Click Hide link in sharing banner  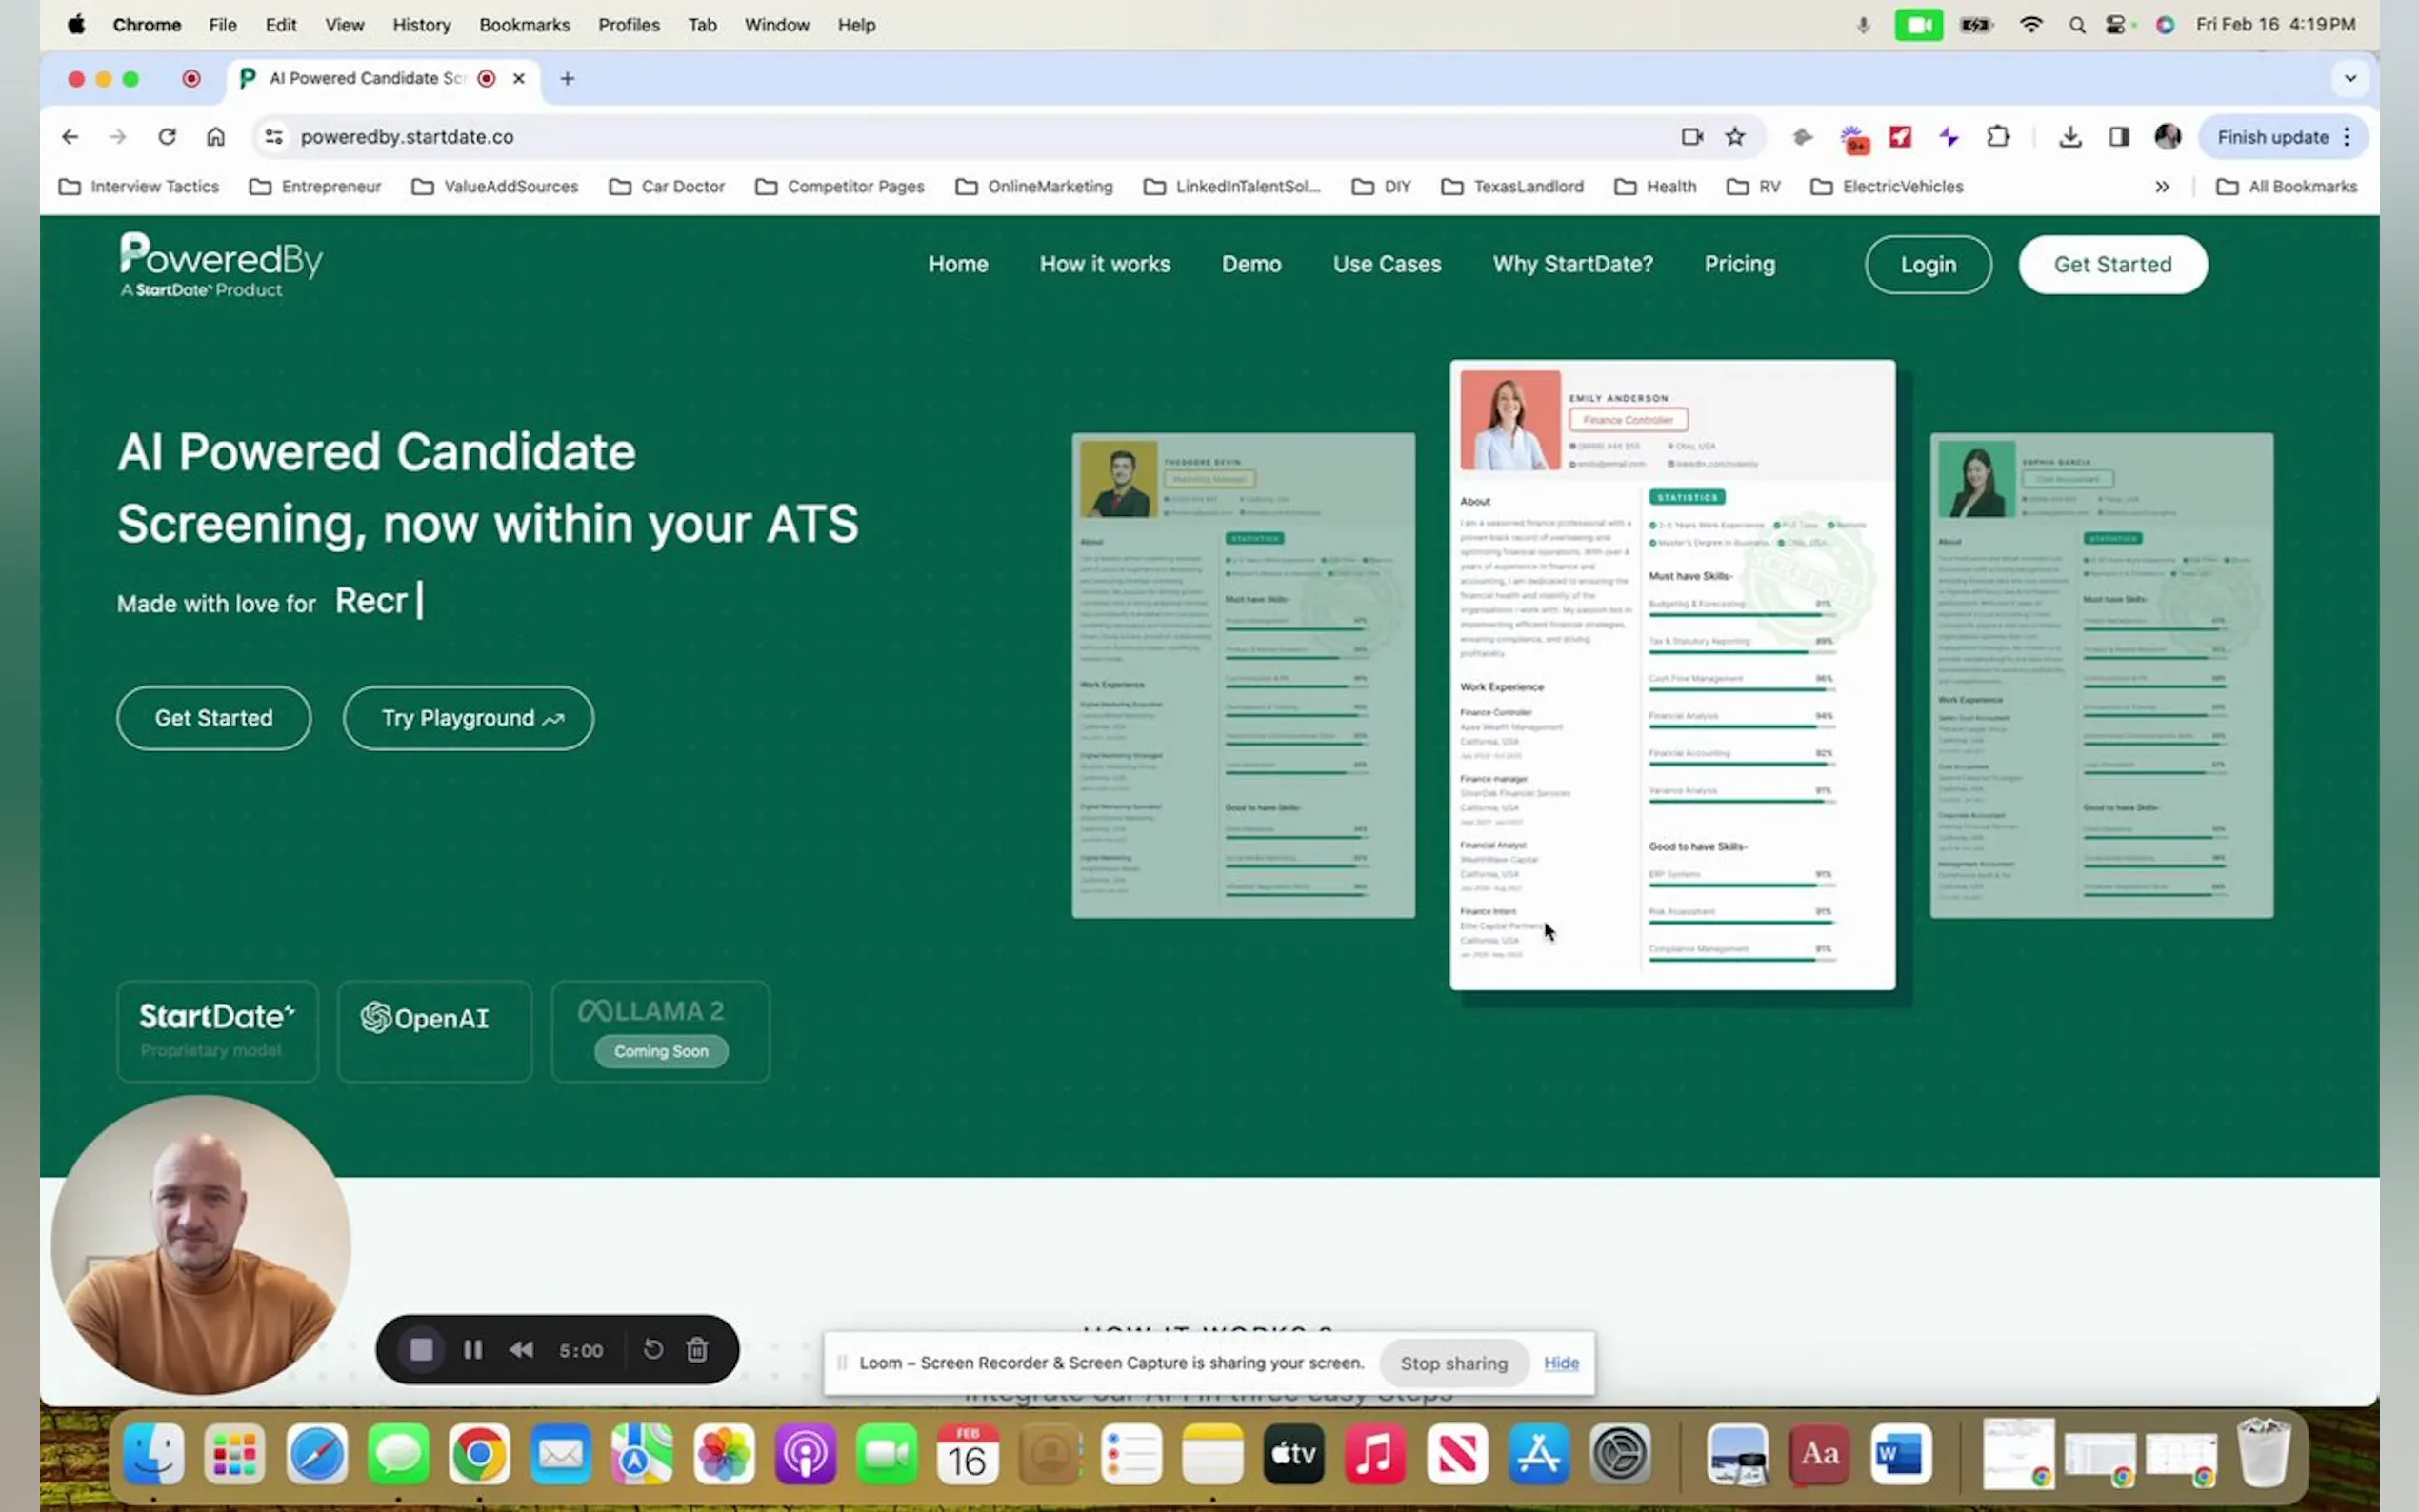(x=1560, y=1363)
